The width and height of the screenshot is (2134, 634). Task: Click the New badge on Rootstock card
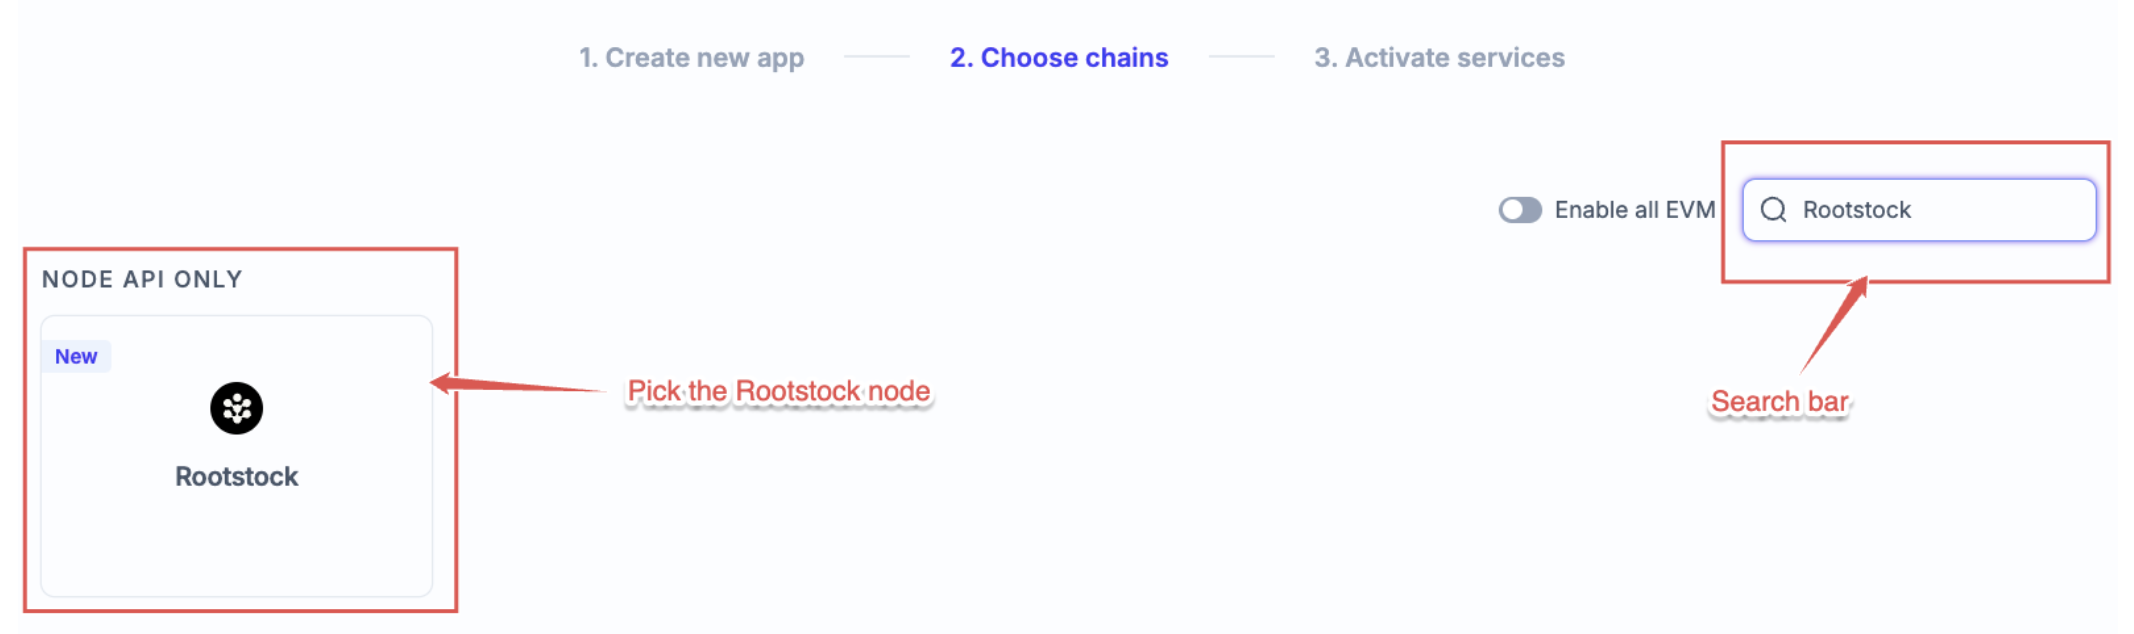click(76, 357)
